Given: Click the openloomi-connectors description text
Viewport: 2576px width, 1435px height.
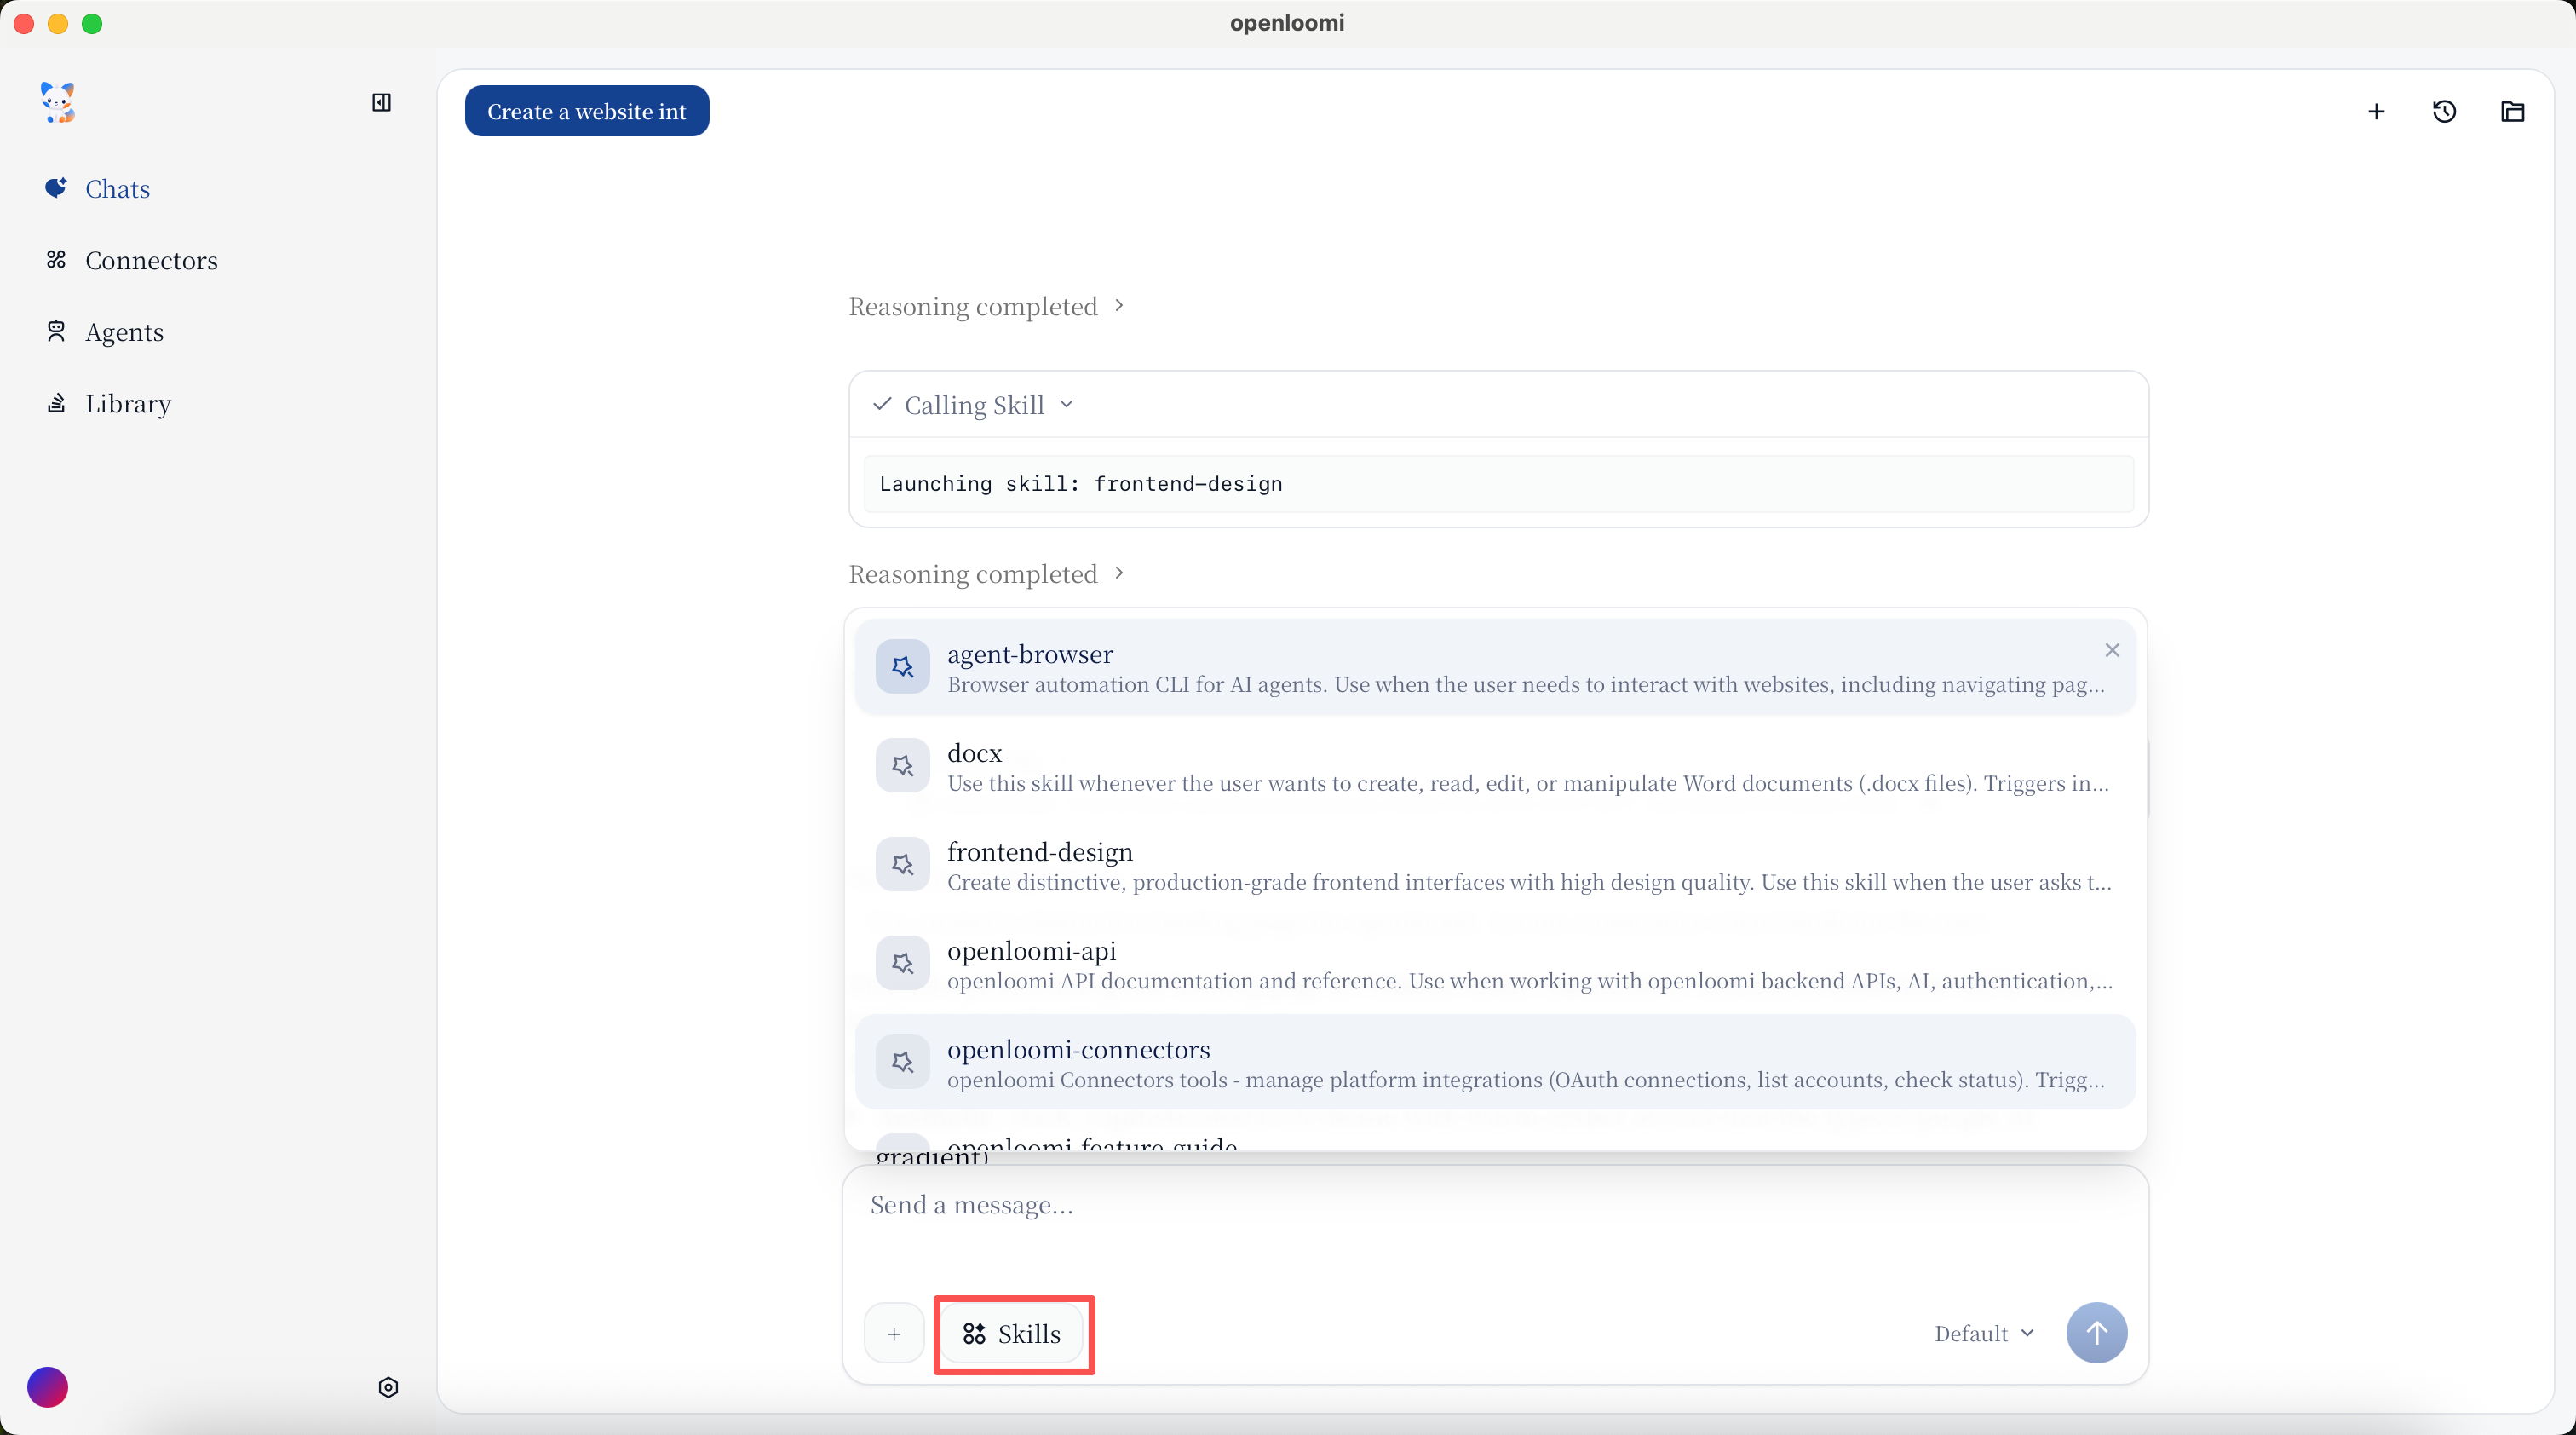Looking at the screenshot, I should [x=1526, y=1081].
